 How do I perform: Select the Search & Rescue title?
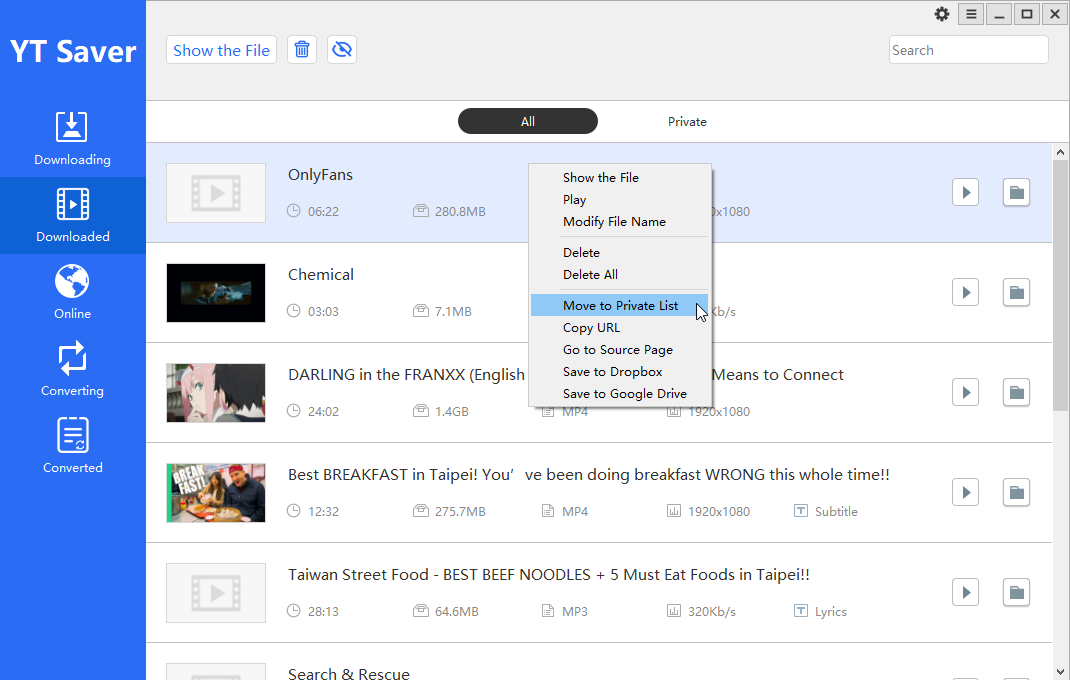coord(349,673)
